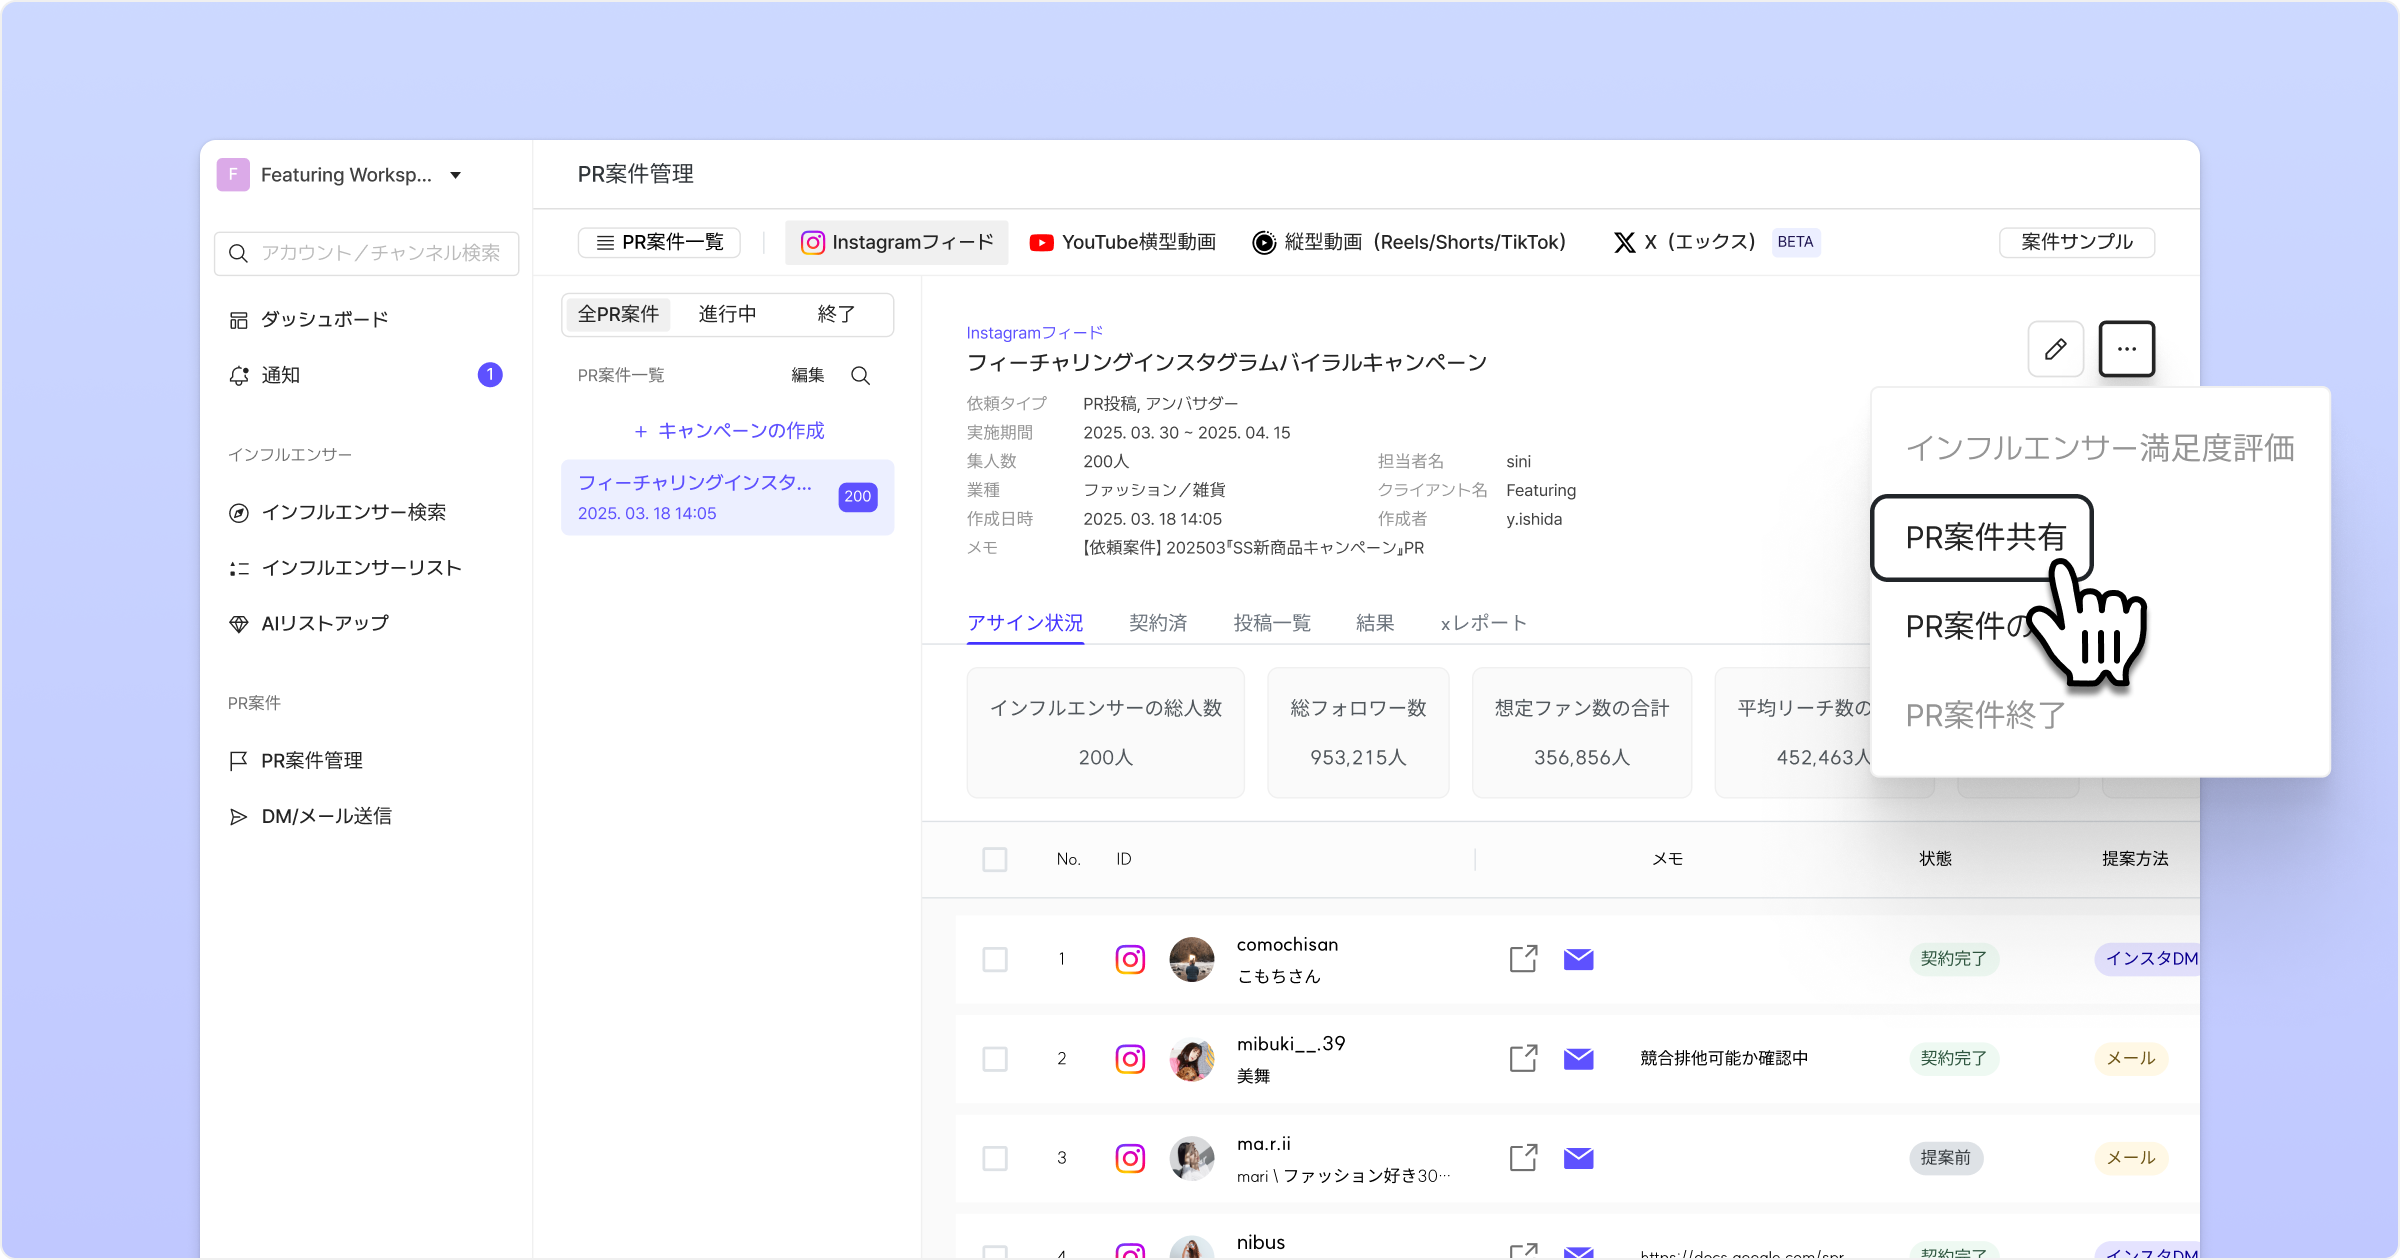Open notifications bell item 通知
Viewport: 2400px width, 1260px height.
[281, 375]
